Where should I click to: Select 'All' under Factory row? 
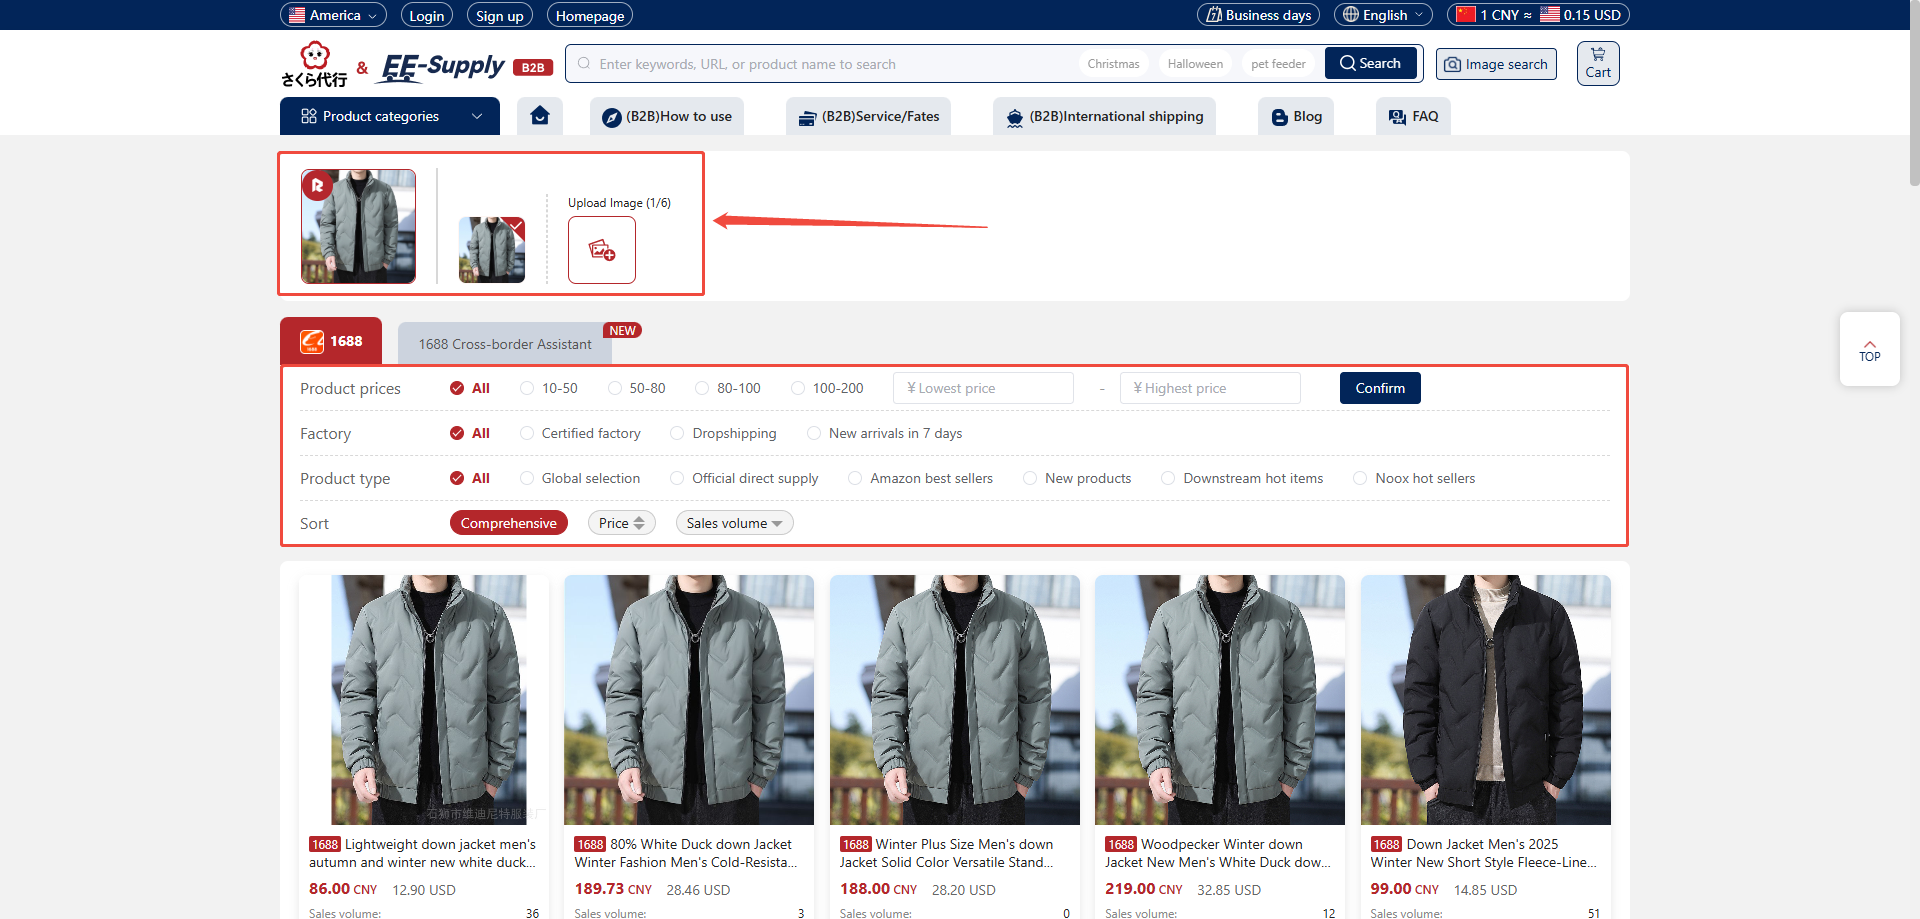click(x=470, y=433)
